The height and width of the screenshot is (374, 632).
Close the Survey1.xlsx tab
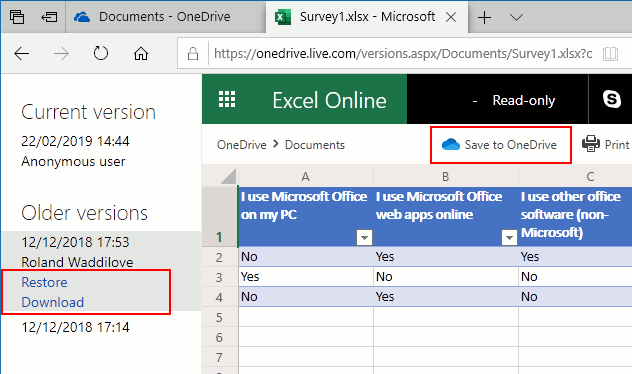coord(451,17)
